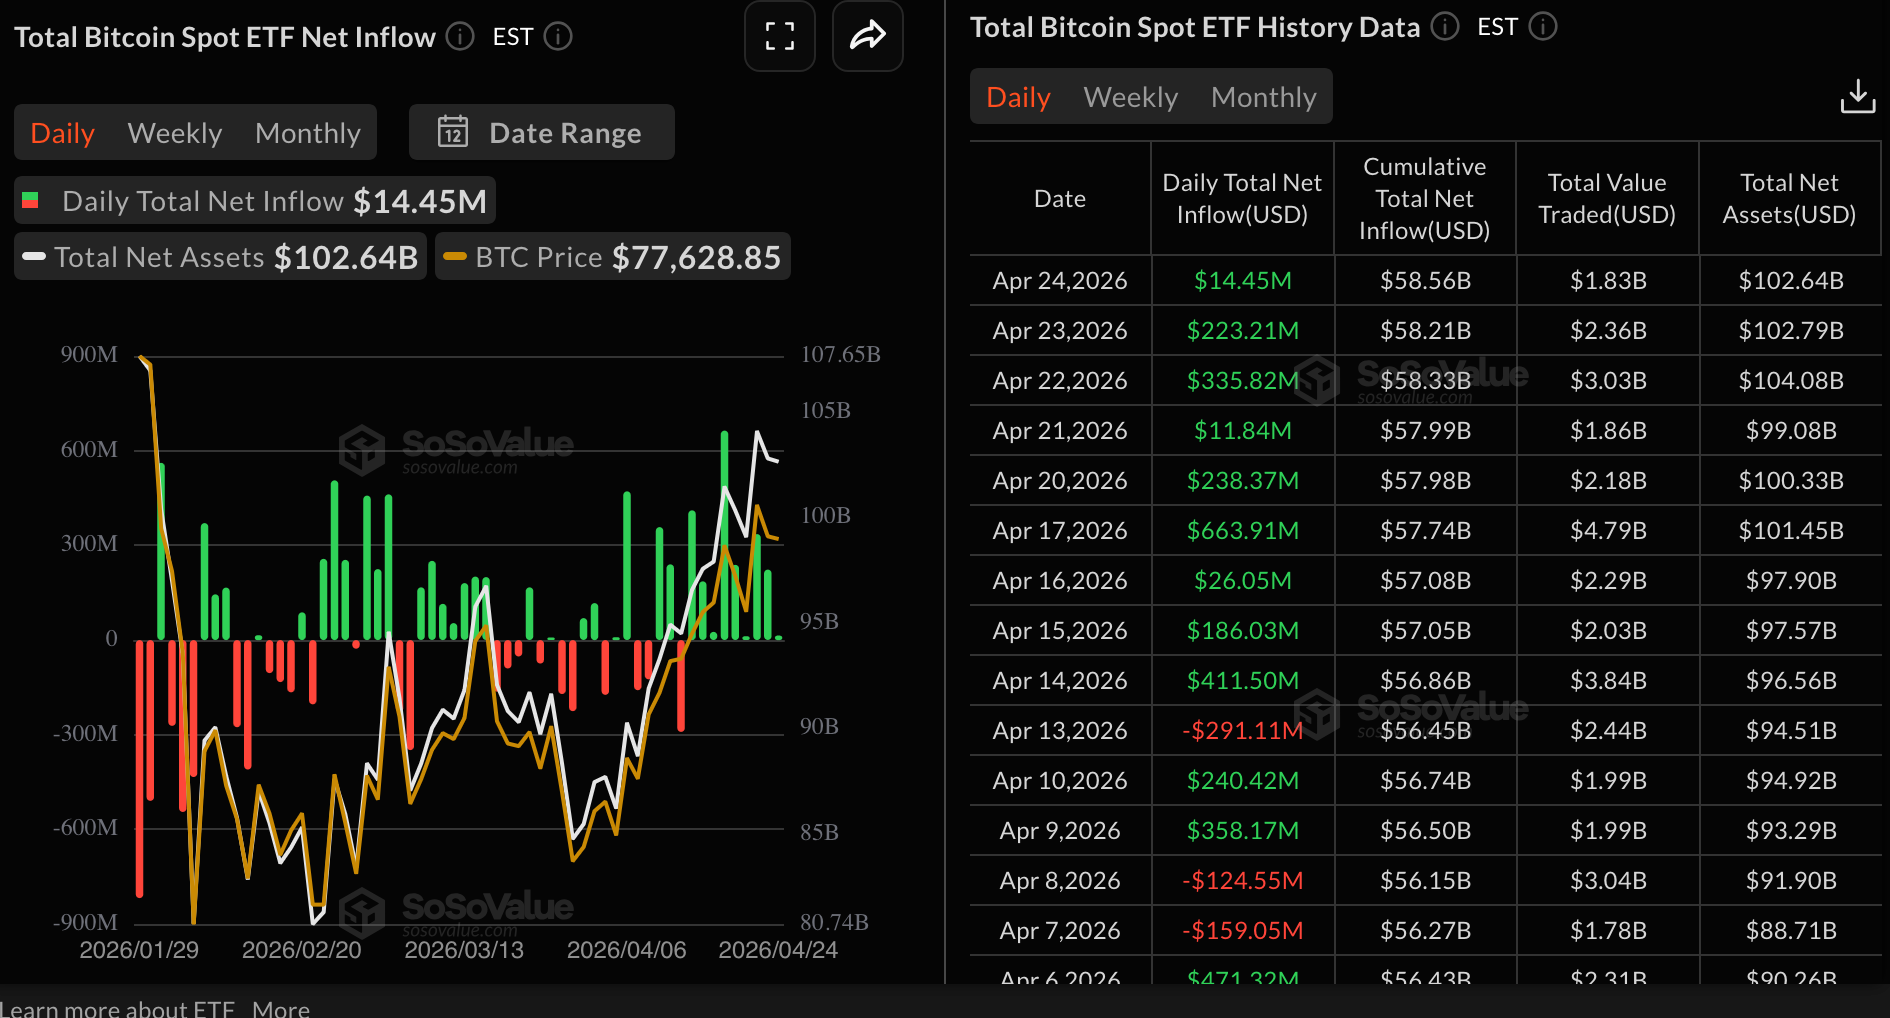Click the $101.45B net assets cell

[x=1791, y=530]
